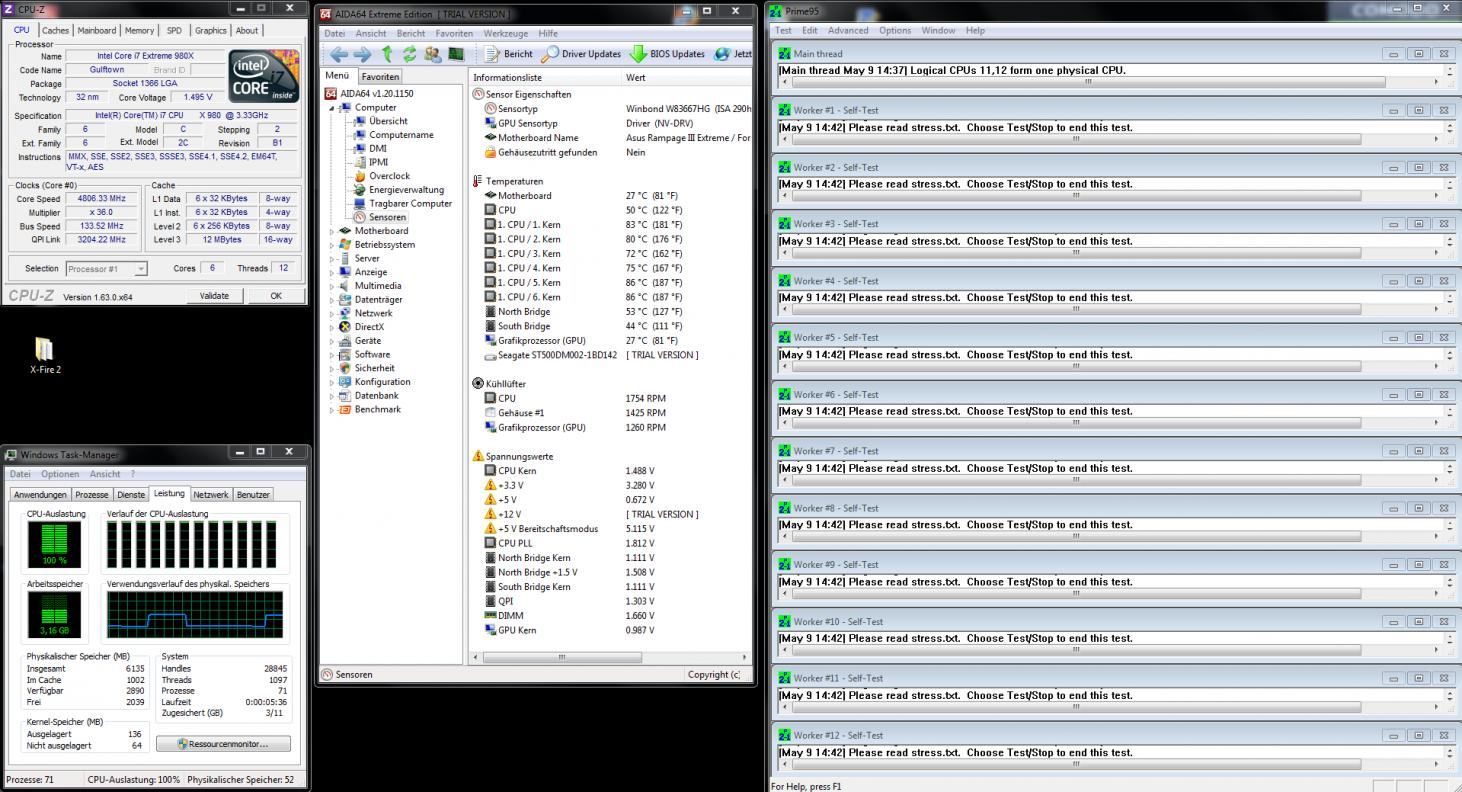Open BIOS Updates in AIDA64 toolbar
Image resolution: width=1462 pixels, height=792 pixels.
(666, 54)
